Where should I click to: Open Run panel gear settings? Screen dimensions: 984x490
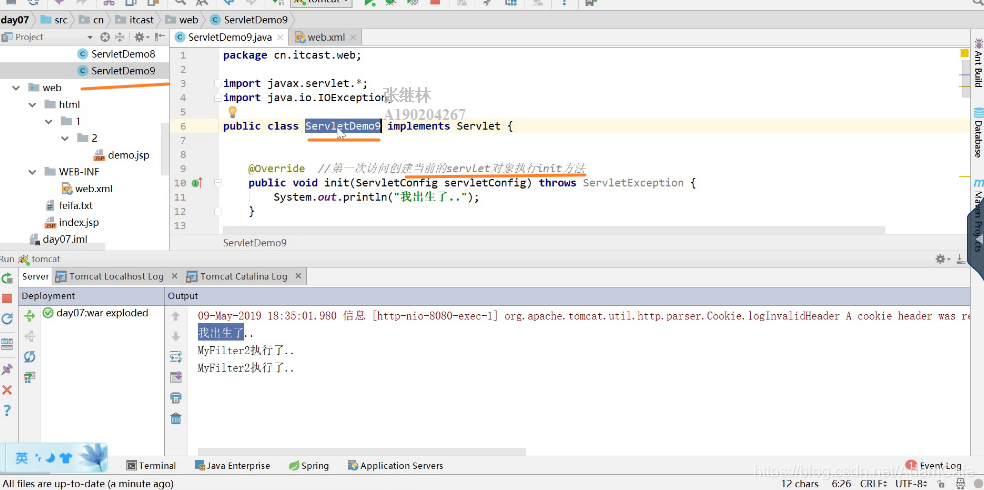click(942, 259)
